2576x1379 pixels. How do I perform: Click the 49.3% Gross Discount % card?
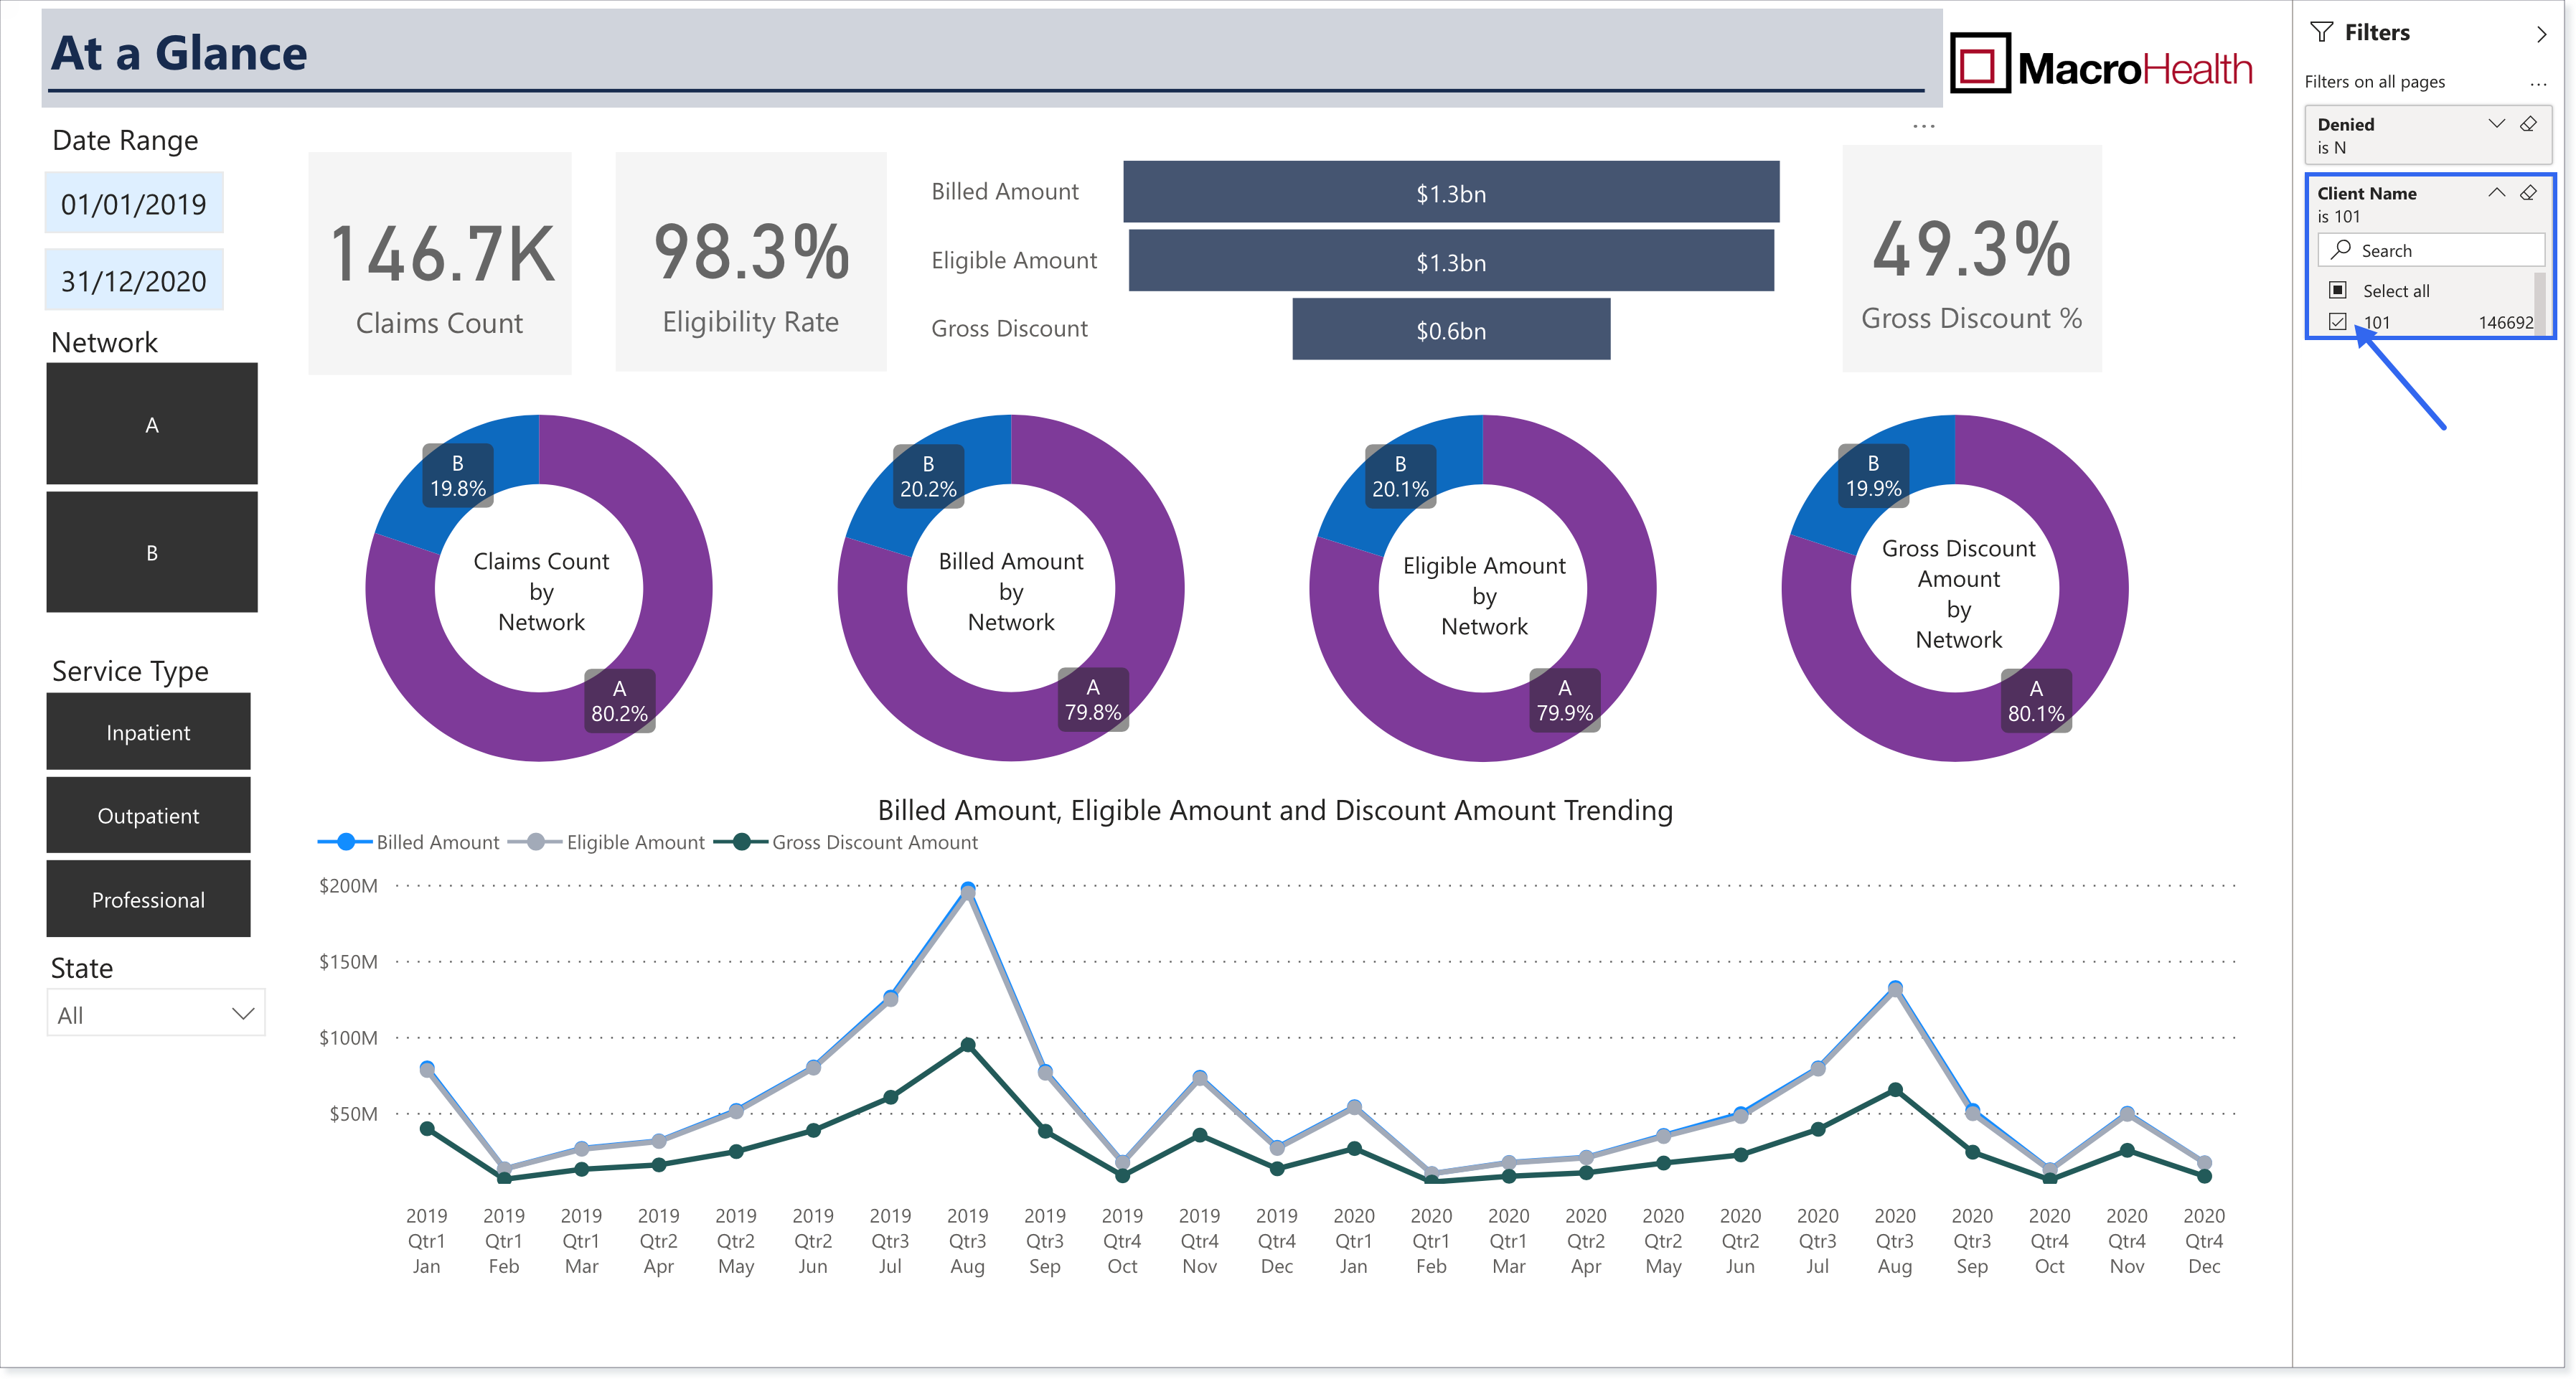[1972, 259]
